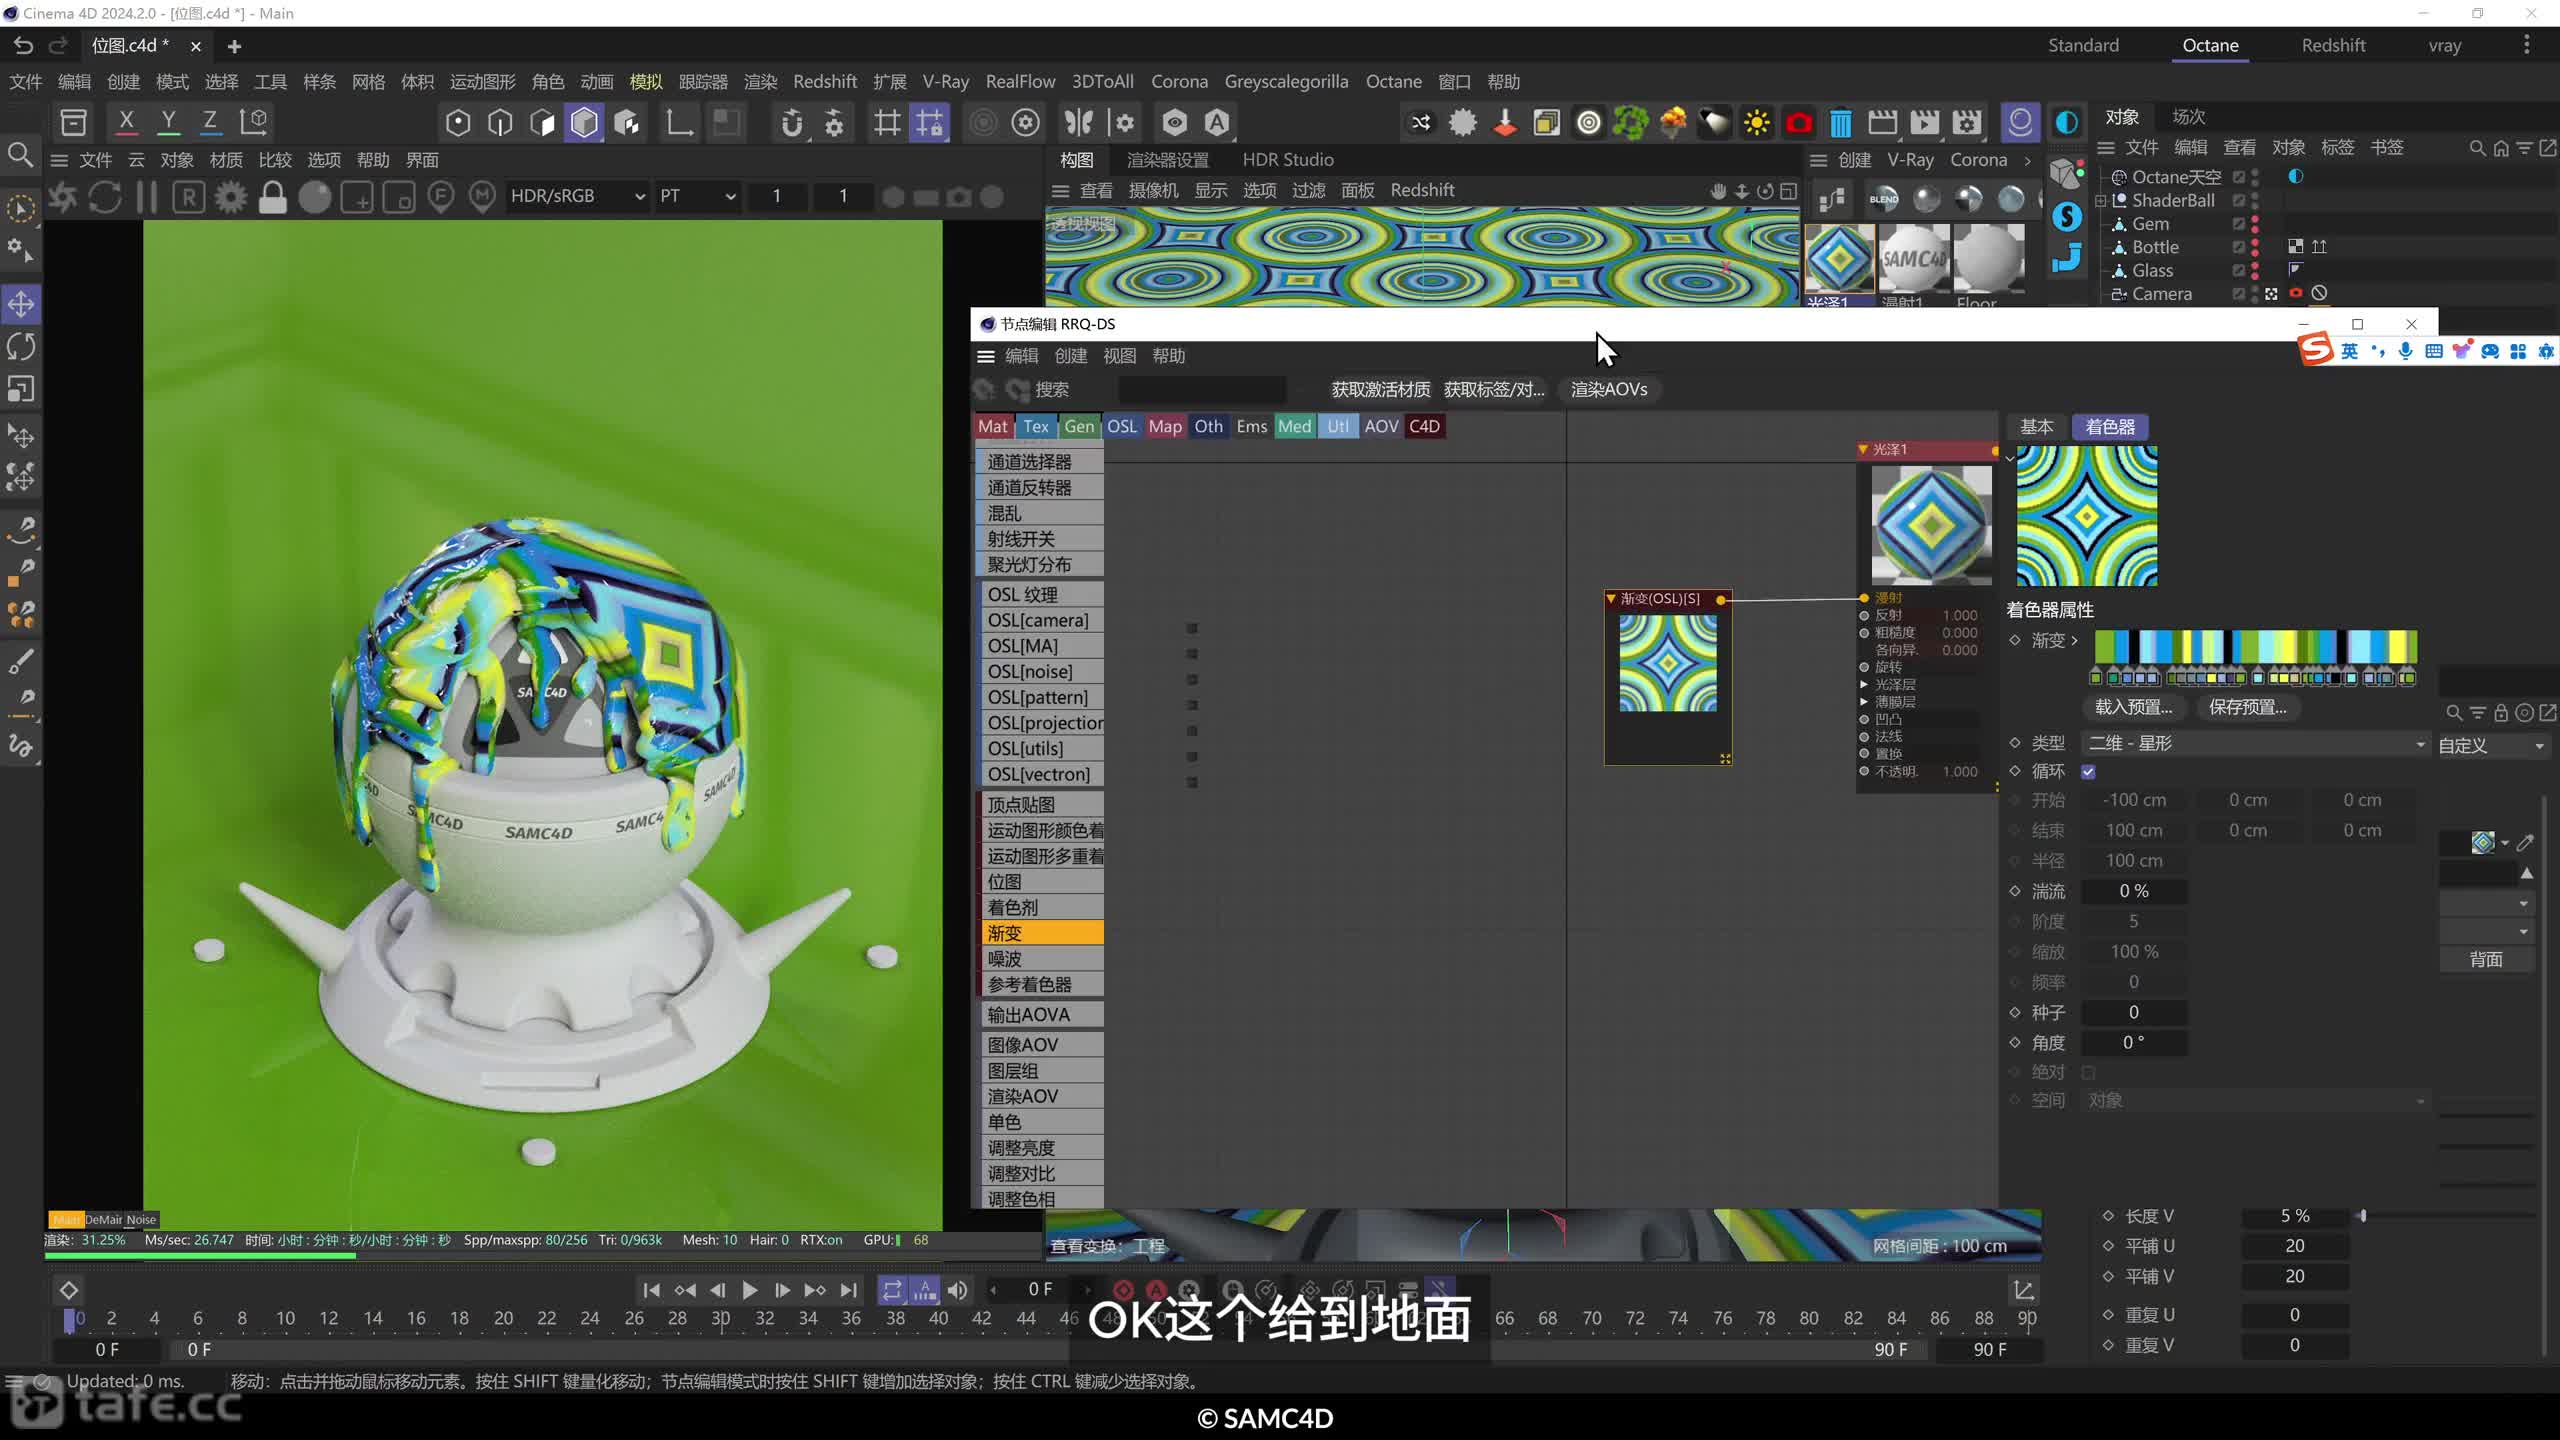Screen dimensions: 2560x1440
Task: Select the 基本 tab in node editor
Action: (2036, 427)
